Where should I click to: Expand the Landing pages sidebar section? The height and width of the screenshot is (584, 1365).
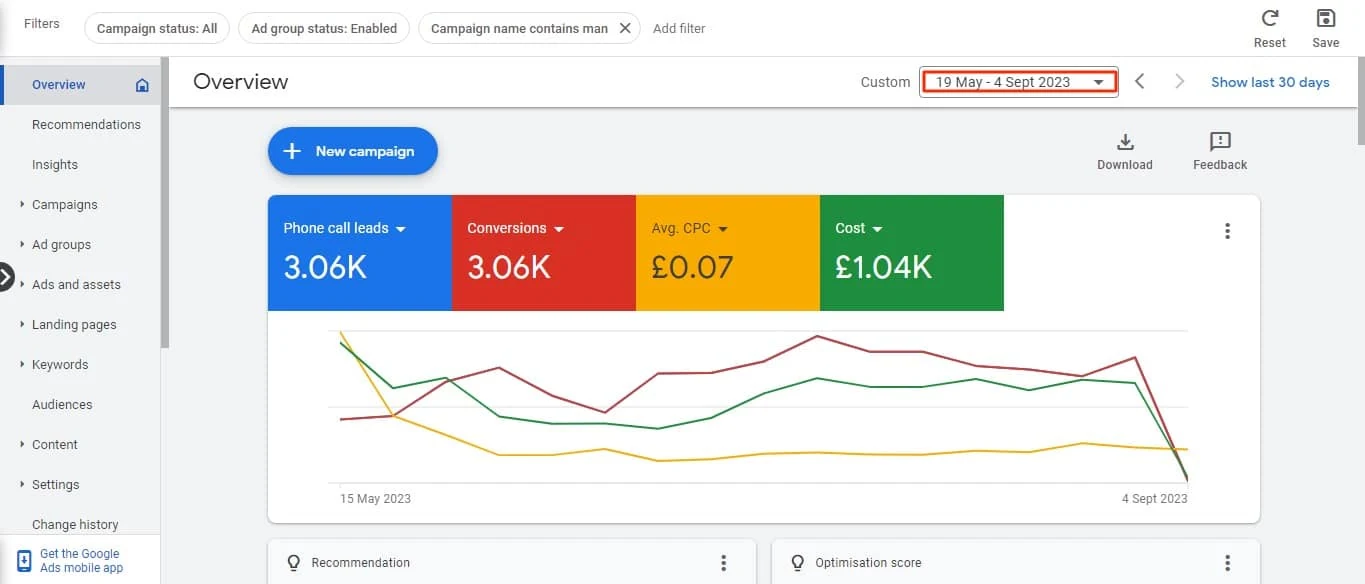[22, 324]
